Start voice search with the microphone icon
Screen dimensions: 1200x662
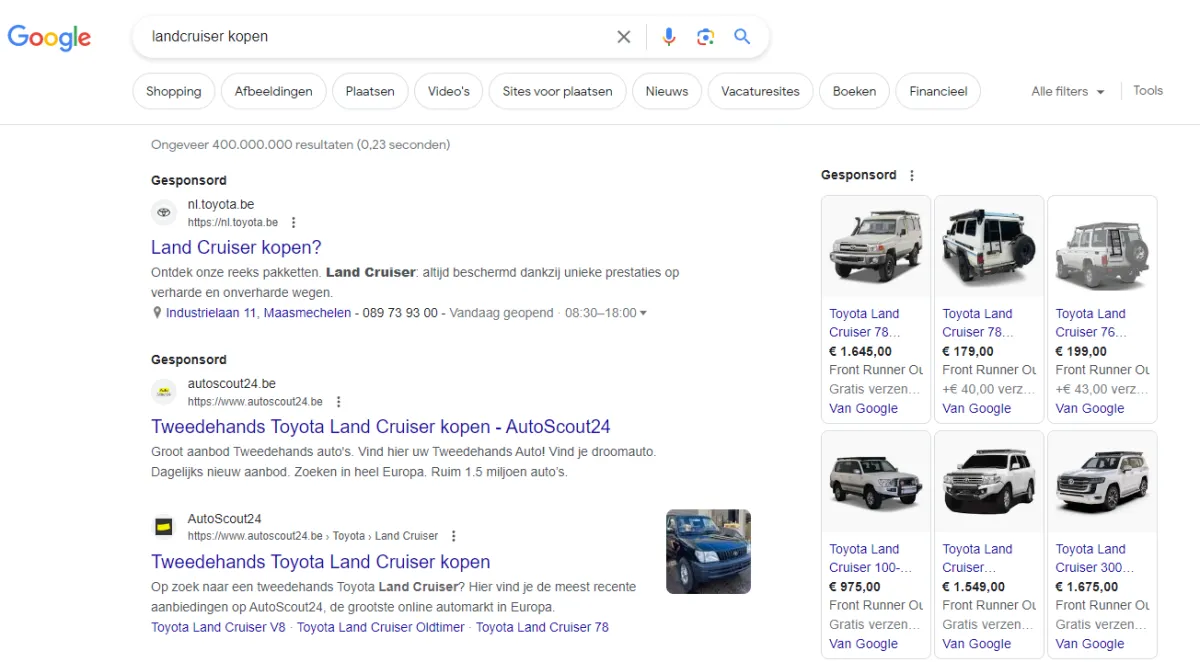669,37
